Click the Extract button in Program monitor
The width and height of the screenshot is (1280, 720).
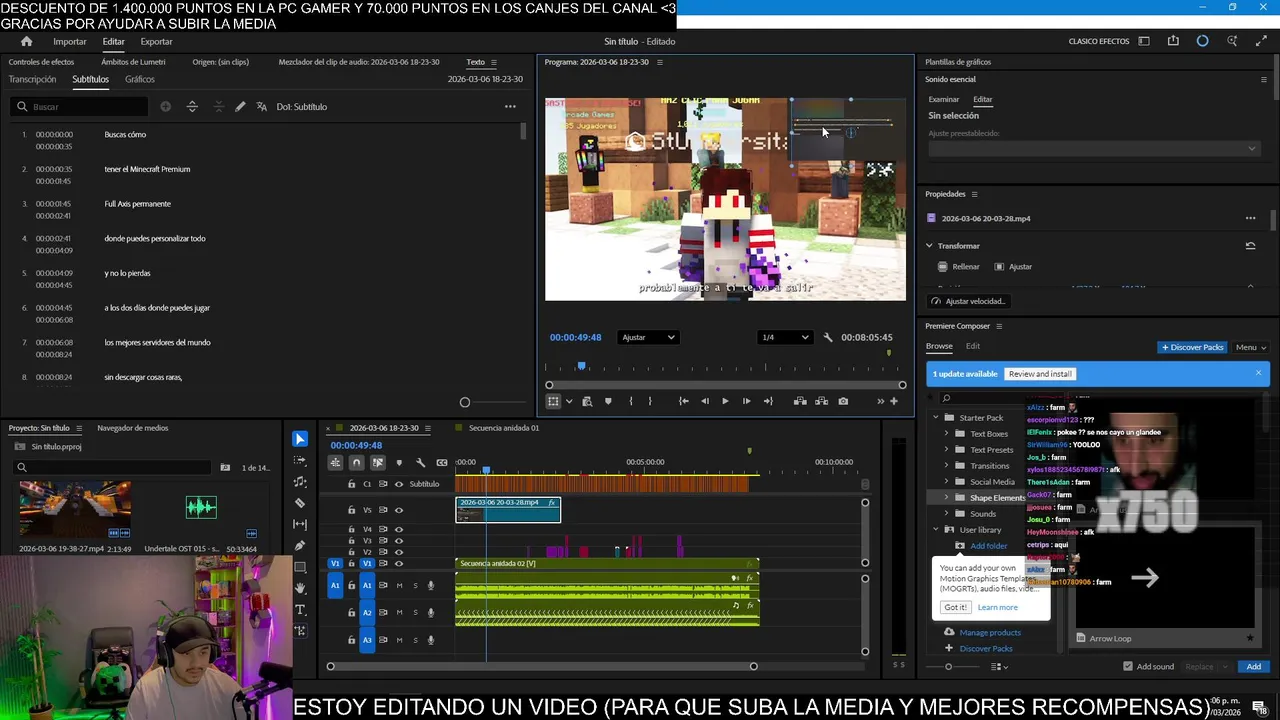821,401
